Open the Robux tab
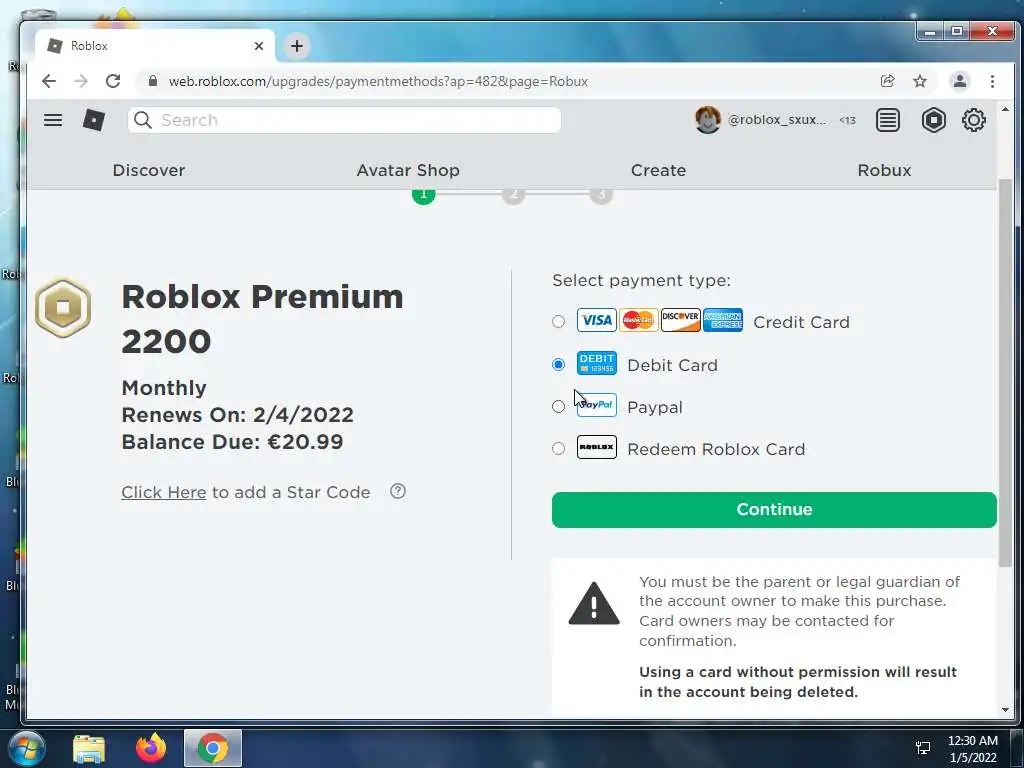 (884, 170)
